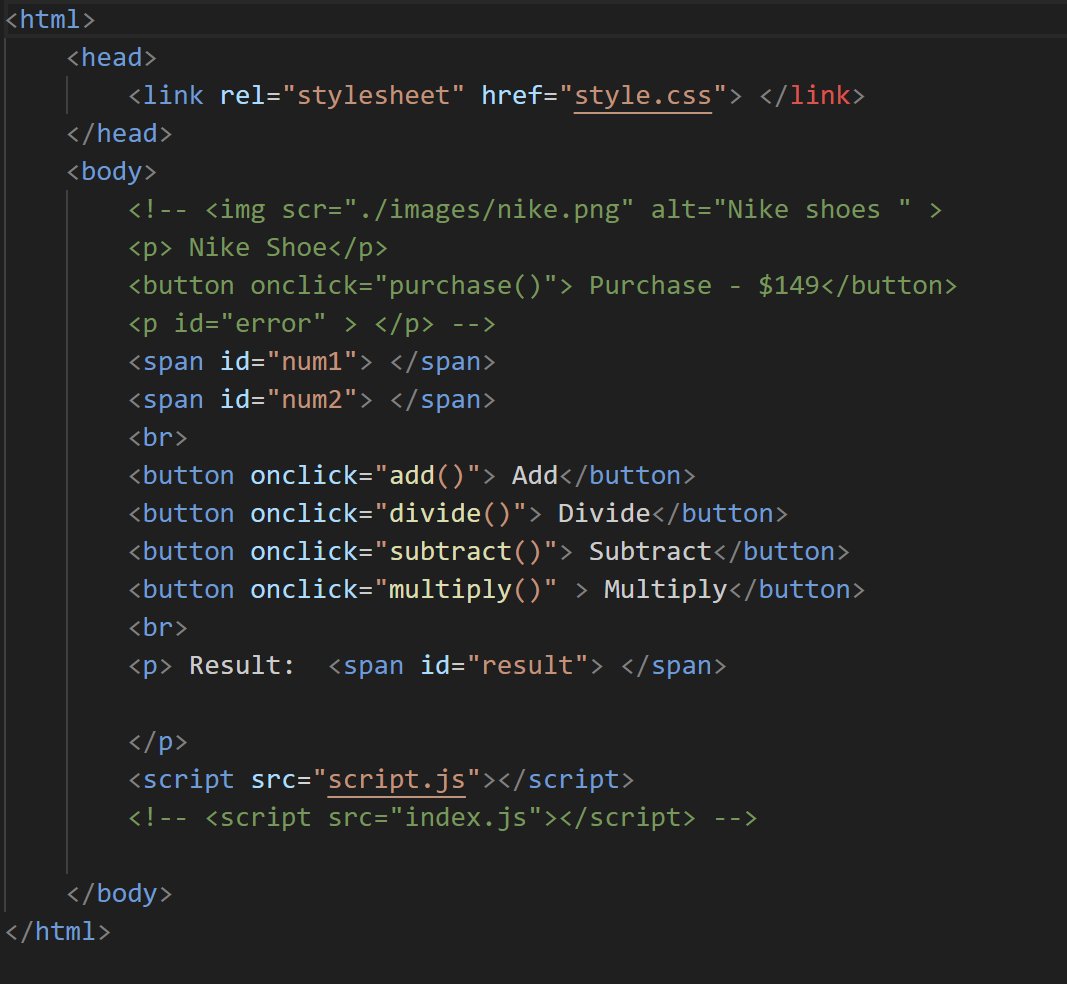Click the Multiply button label text
The width and height of the screenshot is (1067, 984).
(666, 590)
